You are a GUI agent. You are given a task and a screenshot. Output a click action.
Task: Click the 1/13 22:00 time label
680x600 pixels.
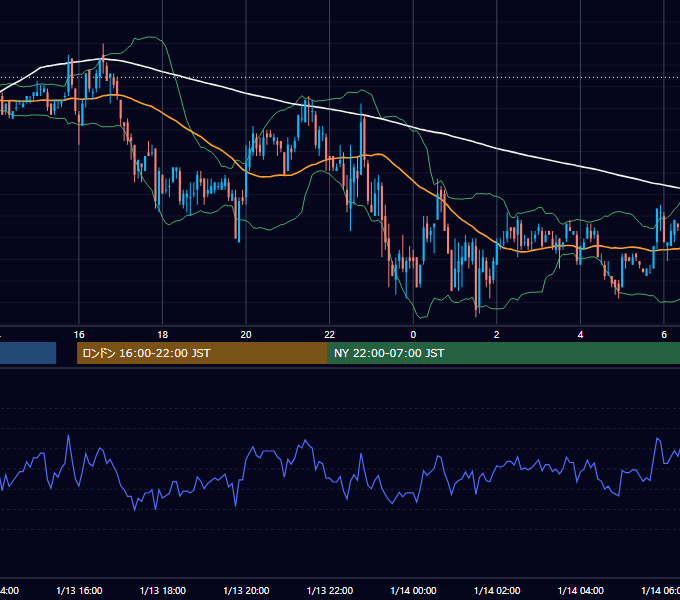(330, 590)
